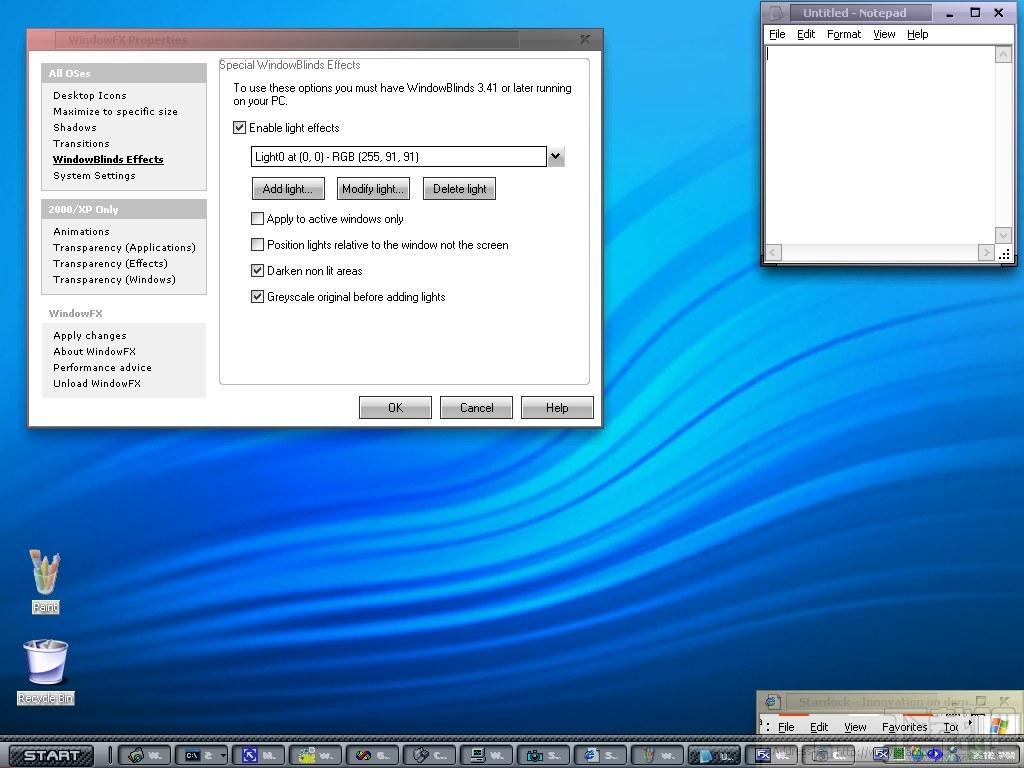The width and height of the screenshot is (1024, 768).
Task: Toggle Enable light effects checkbox
Action: (240, 128)
